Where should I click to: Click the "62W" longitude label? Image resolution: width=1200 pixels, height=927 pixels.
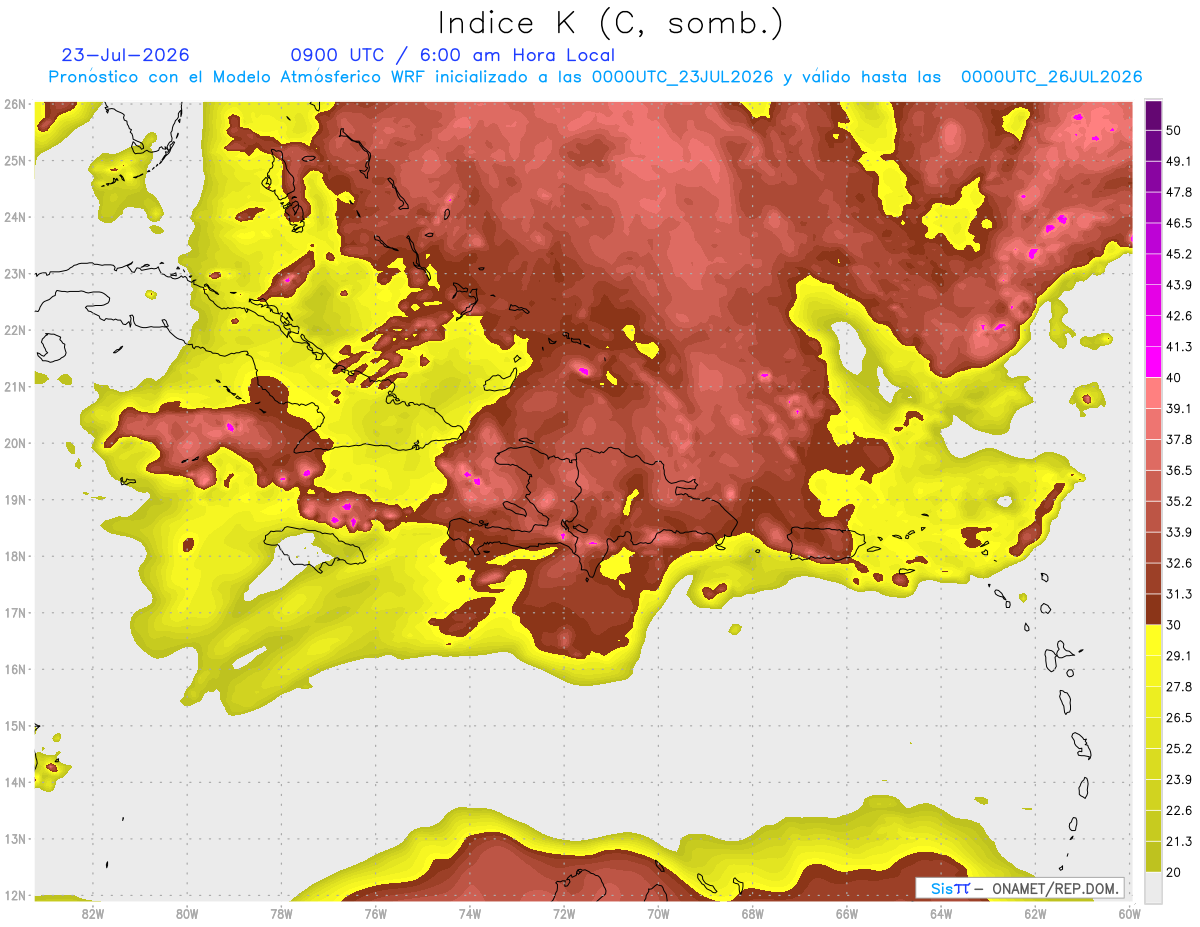[x=1035, y=912]
